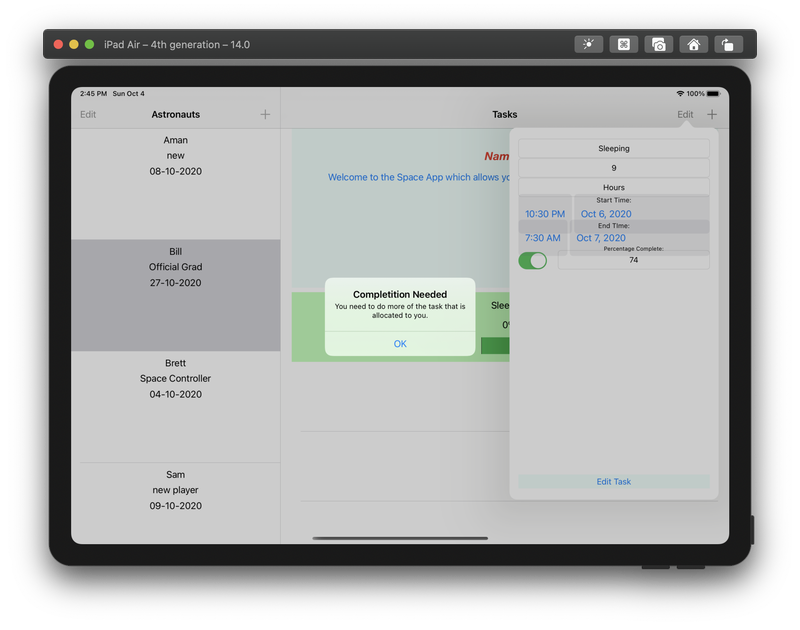Click Edit in the Tasks header
800x630 pixels.
(x=684, y=114)
